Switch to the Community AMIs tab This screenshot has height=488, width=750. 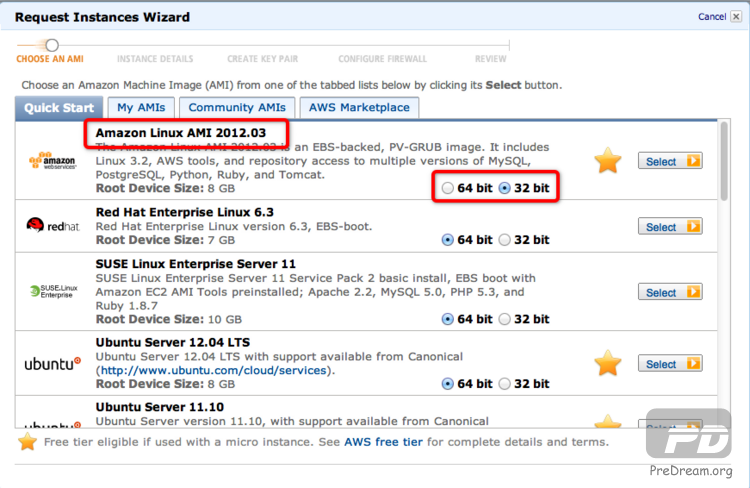point(237,108)
